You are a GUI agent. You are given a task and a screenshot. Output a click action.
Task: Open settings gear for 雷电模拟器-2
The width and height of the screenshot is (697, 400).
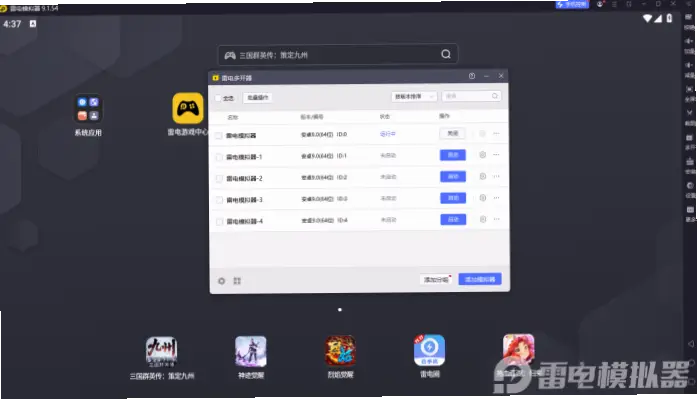pos(483,176)
